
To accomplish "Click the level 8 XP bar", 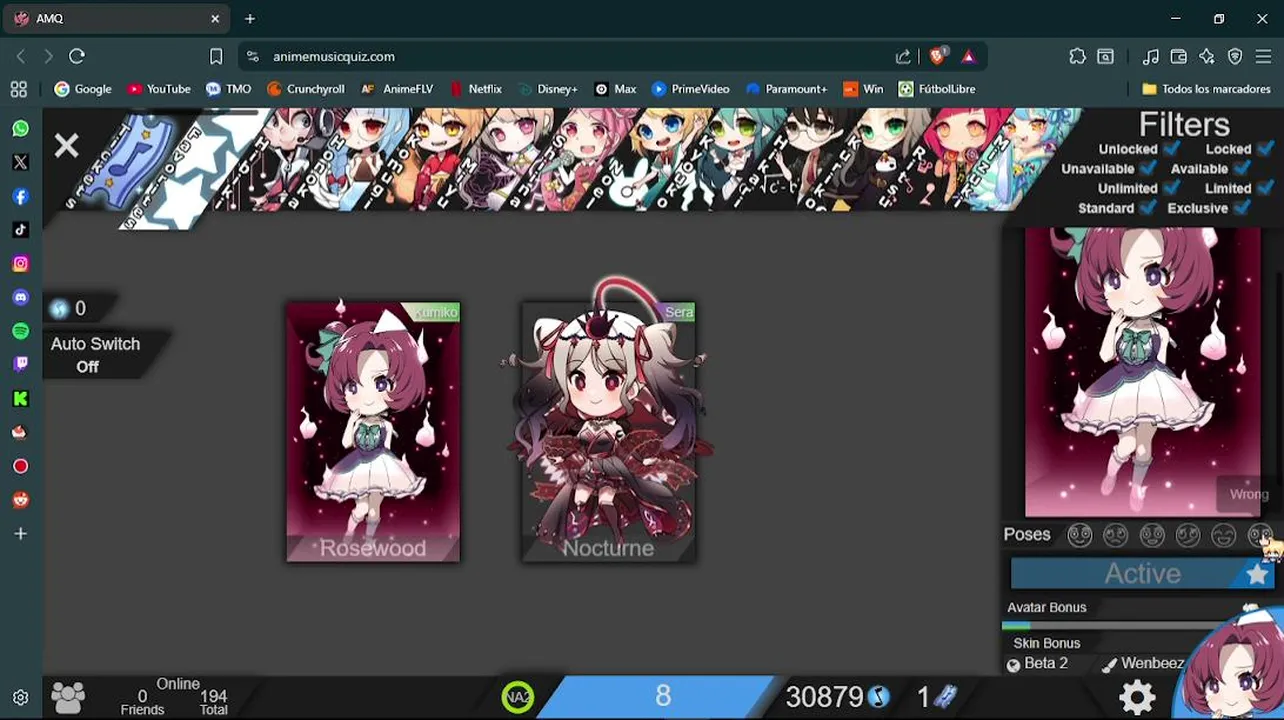I will point(662,697).
